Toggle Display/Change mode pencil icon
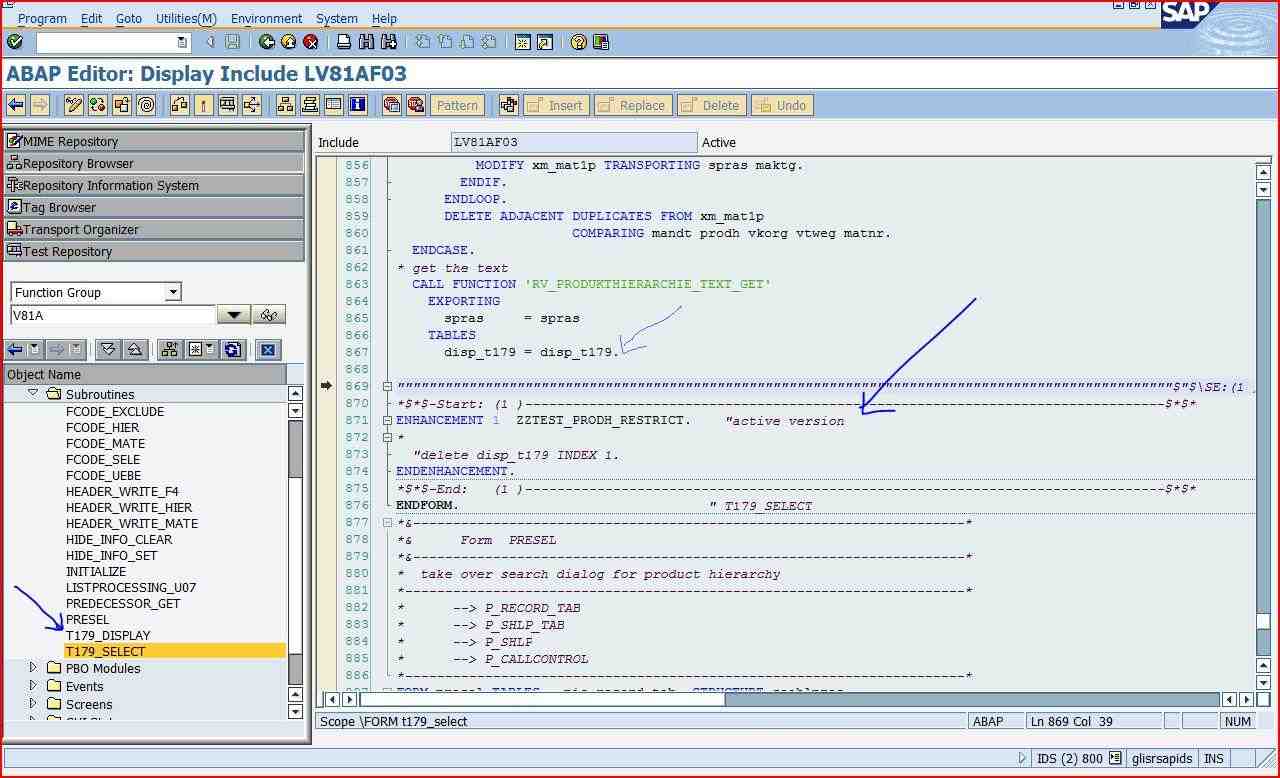This screenshot has height=778, width=1280. pyautogui.click(x=73, y=105)
